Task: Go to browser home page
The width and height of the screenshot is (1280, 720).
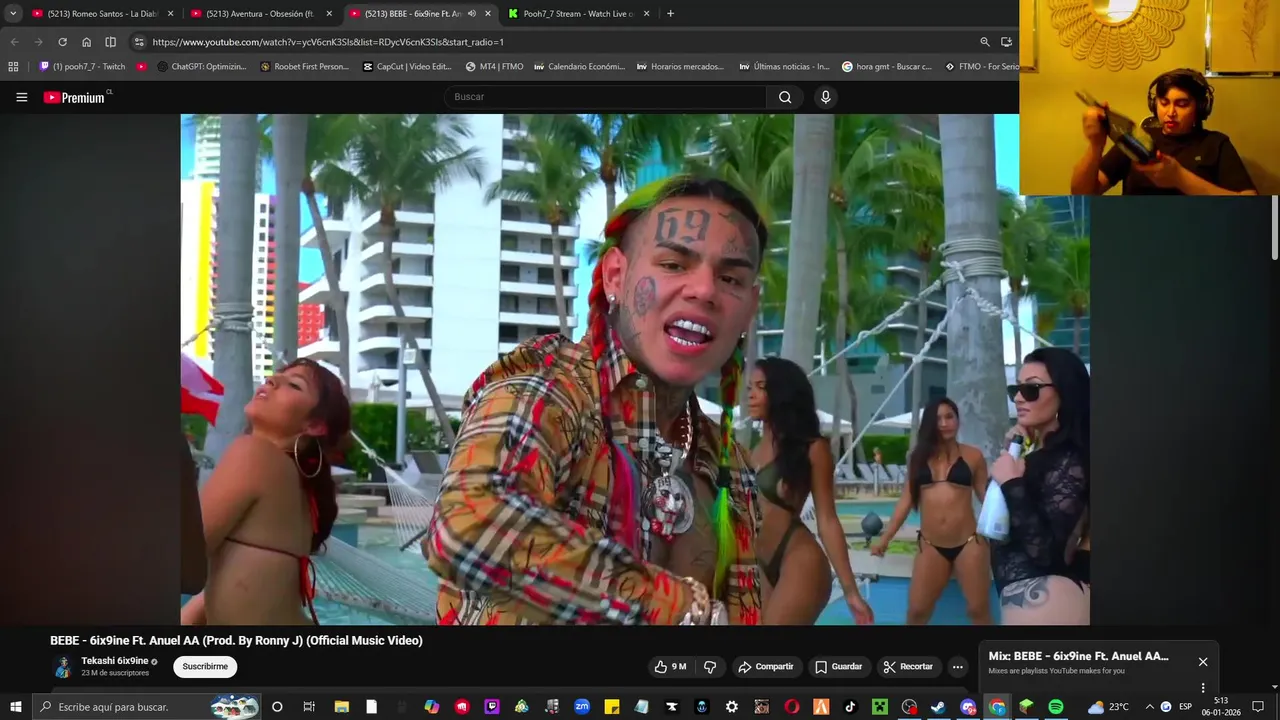Action: click(x=86, y=42)
